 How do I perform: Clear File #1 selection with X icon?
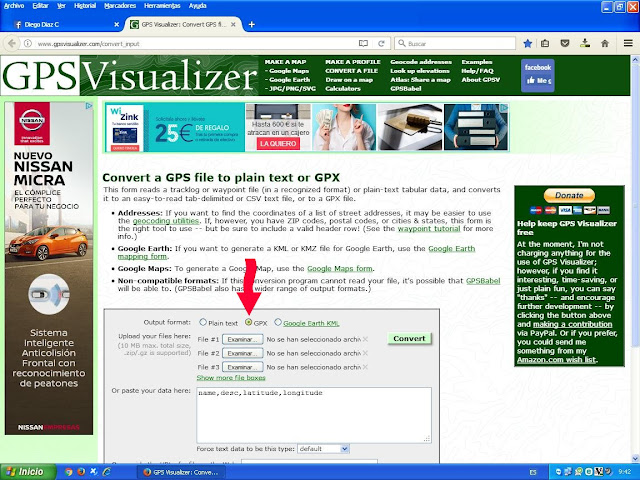[x=365, y=339]
